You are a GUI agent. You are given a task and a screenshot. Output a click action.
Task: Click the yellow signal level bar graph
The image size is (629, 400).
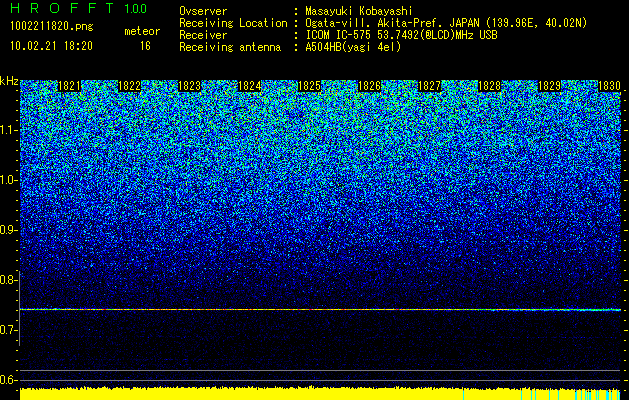pos(320,394)
